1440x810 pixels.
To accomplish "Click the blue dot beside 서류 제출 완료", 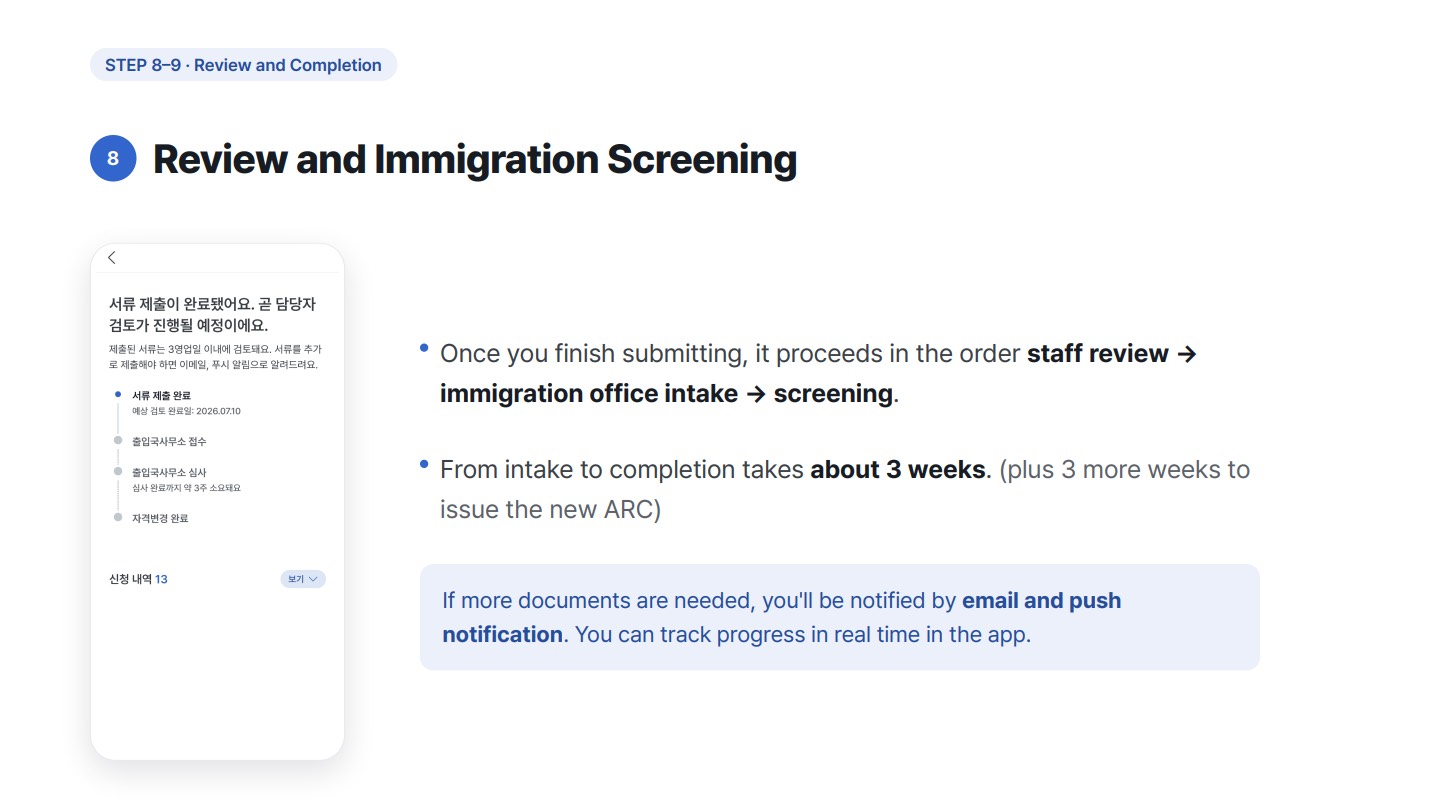I will [x=118, y=395].
